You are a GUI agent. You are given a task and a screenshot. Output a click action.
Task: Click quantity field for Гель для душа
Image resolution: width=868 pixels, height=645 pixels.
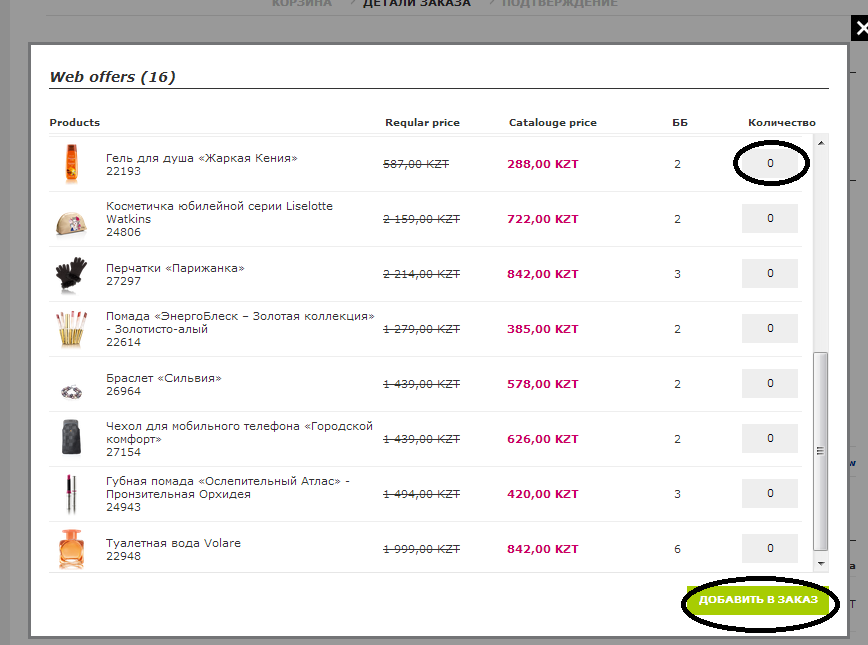[770, 163]
